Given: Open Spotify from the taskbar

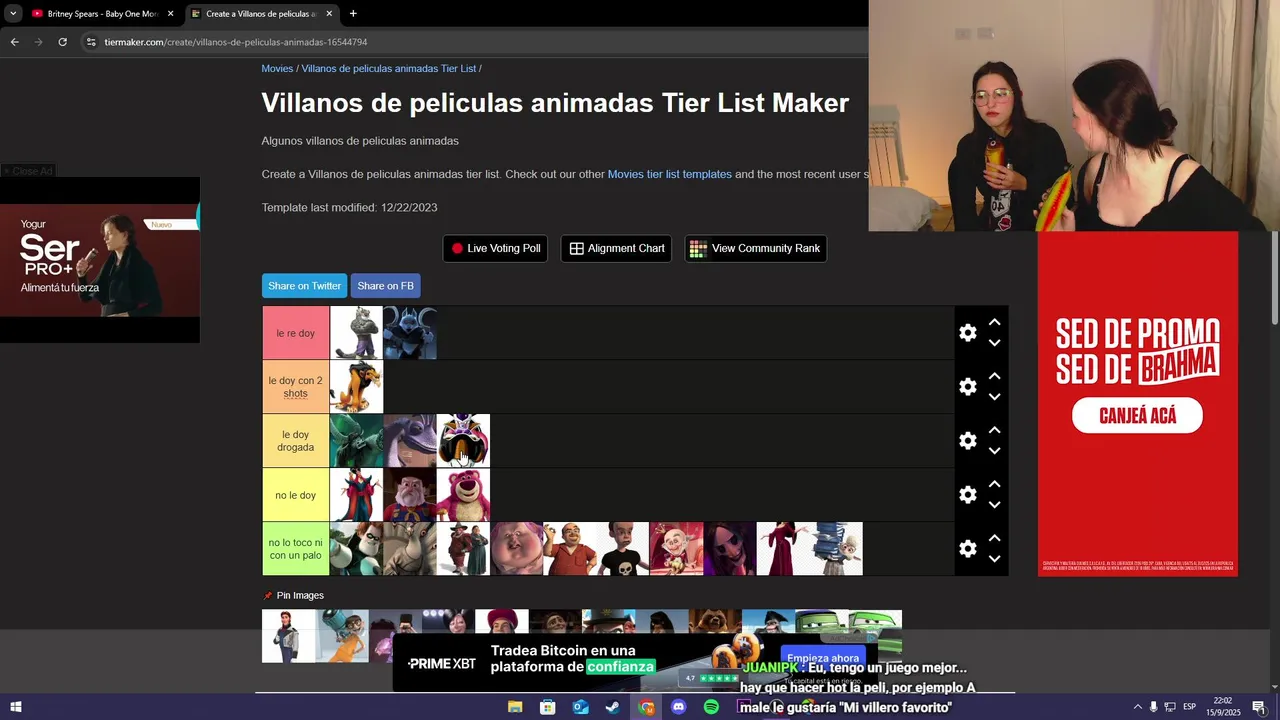Looking at the screenshot, I should [711, 707].
